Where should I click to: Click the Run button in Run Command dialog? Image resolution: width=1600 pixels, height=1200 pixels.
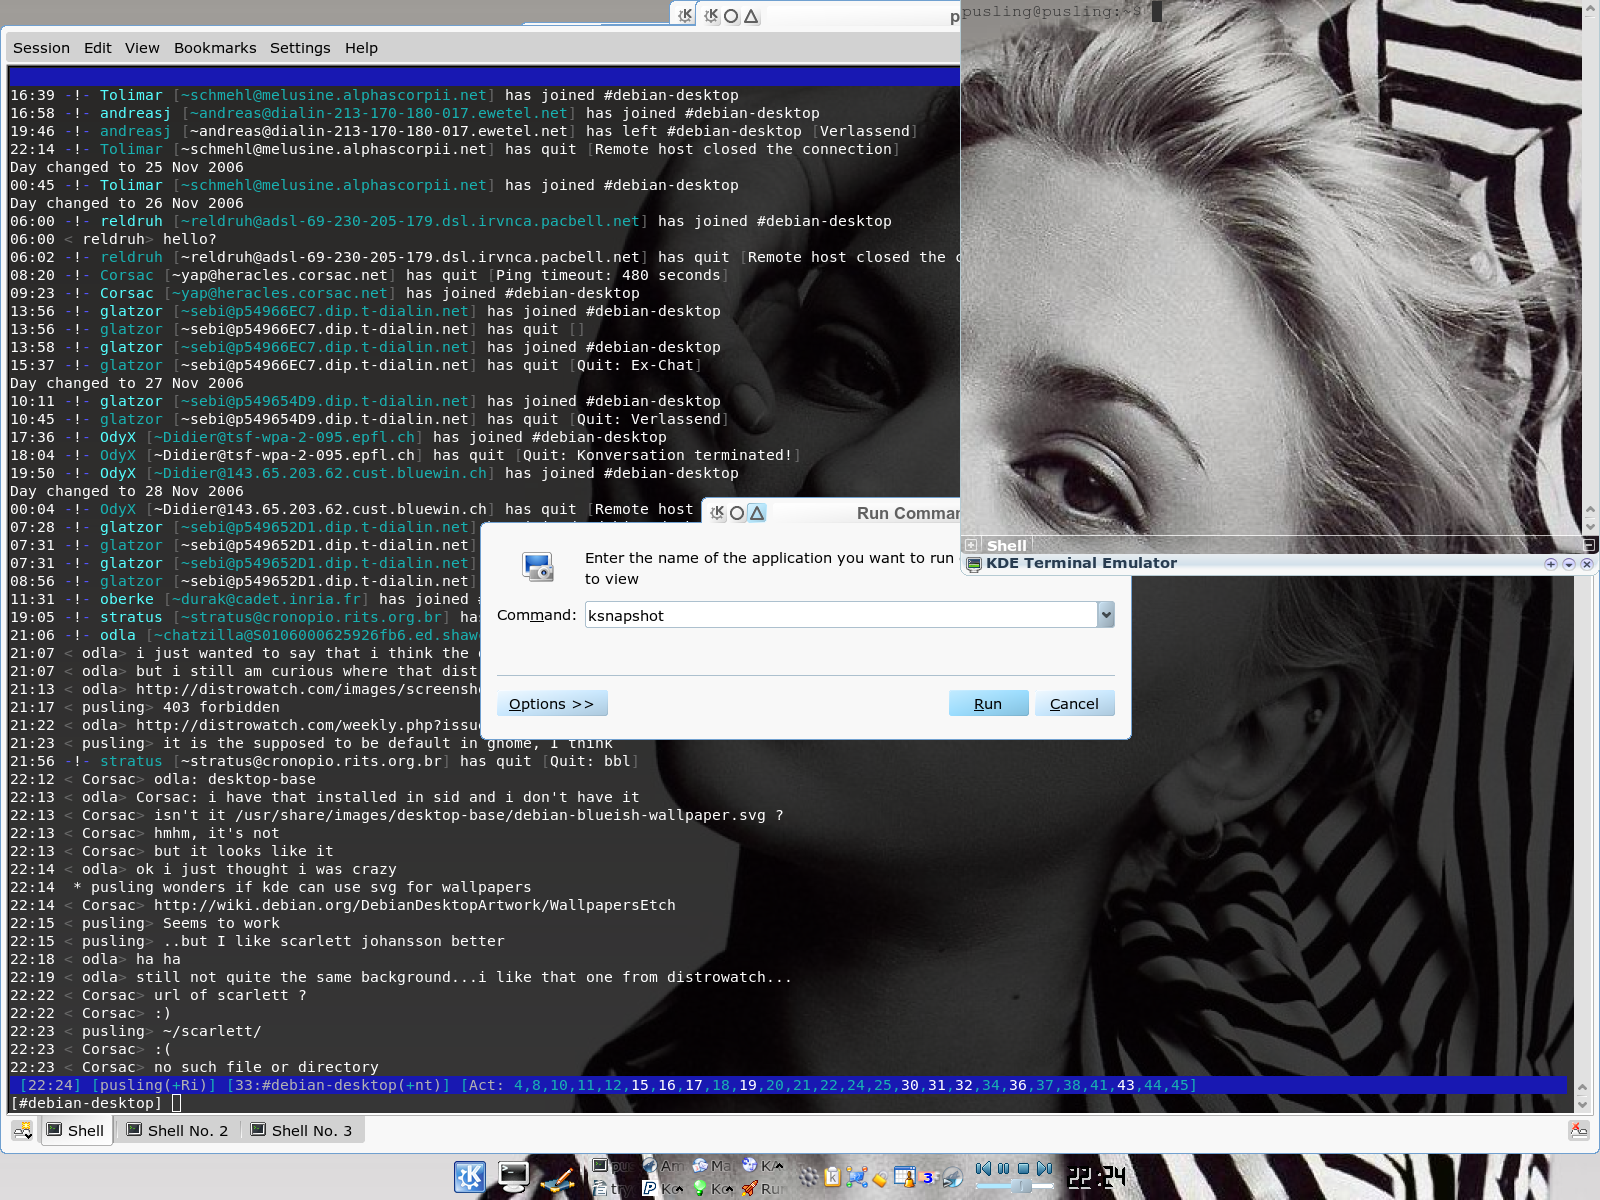988,704
